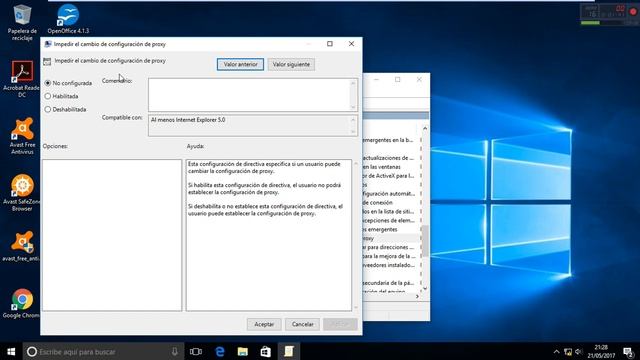Click the policy icon in the dialog title bar
Image resolution: width=640 pixels, height=360 pixels.
(48, 44)
